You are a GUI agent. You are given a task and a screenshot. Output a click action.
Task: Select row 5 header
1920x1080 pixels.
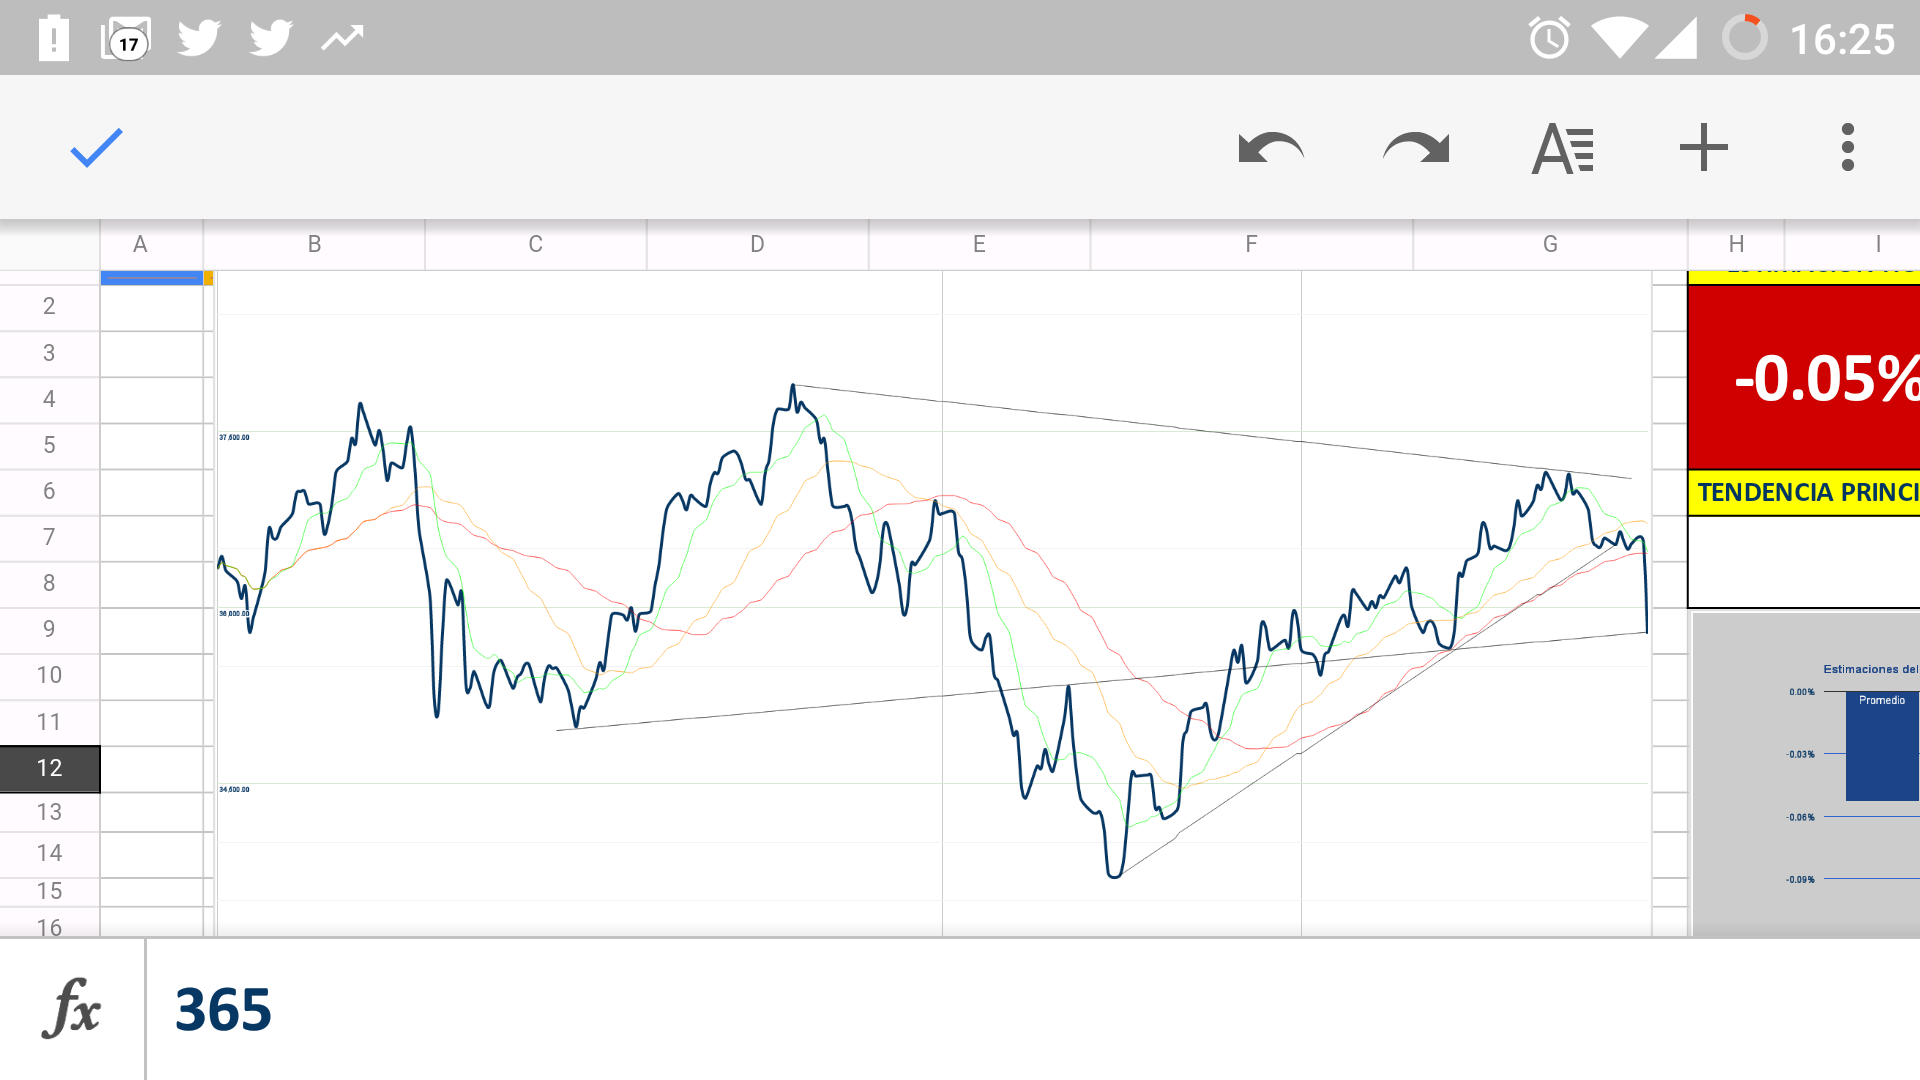49,445
